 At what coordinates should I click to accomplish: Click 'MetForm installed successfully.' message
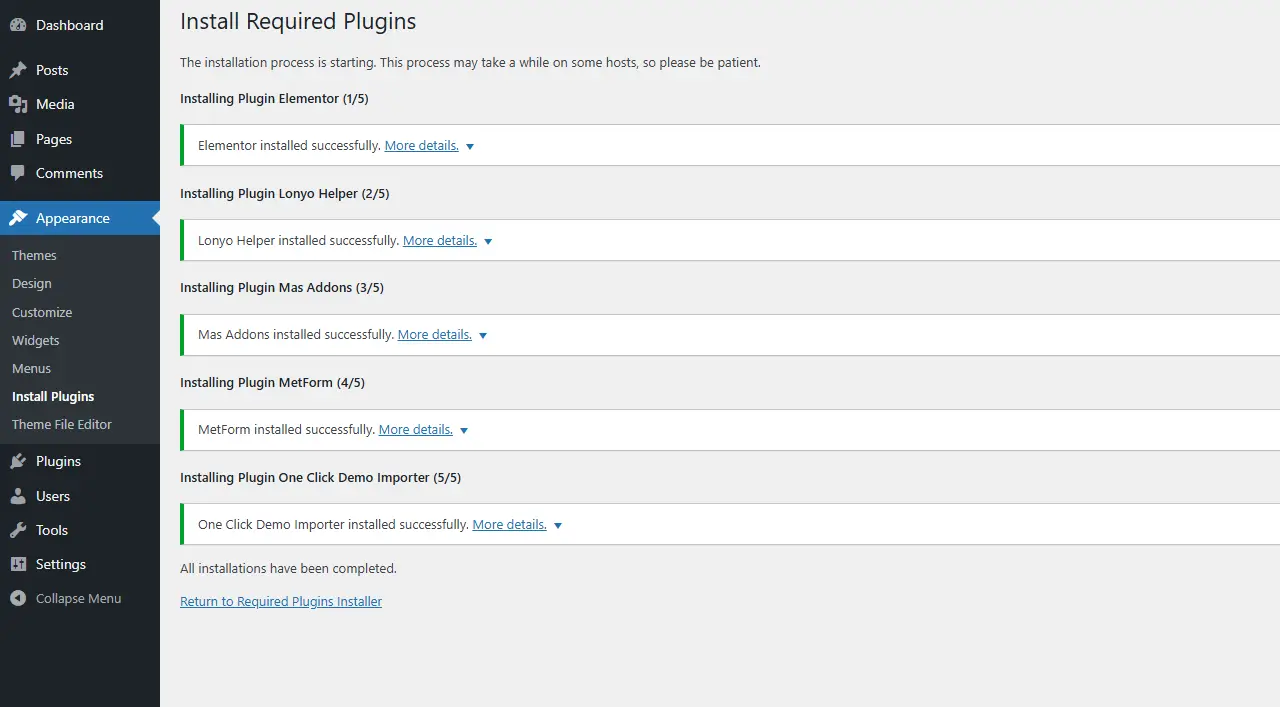(x=287, y=429)
